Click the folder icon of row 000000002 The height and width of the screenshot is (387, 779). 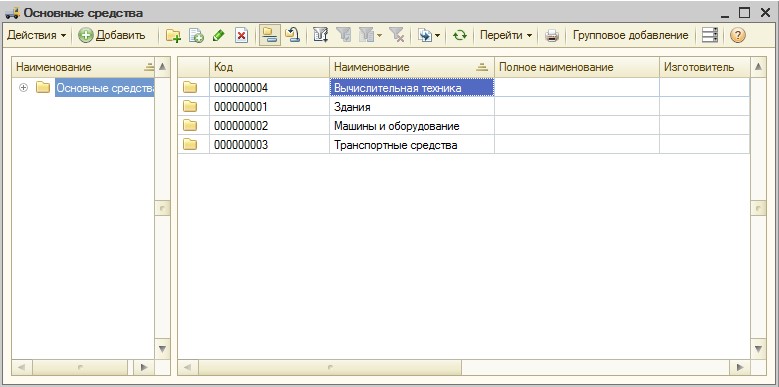click(190, 126)
